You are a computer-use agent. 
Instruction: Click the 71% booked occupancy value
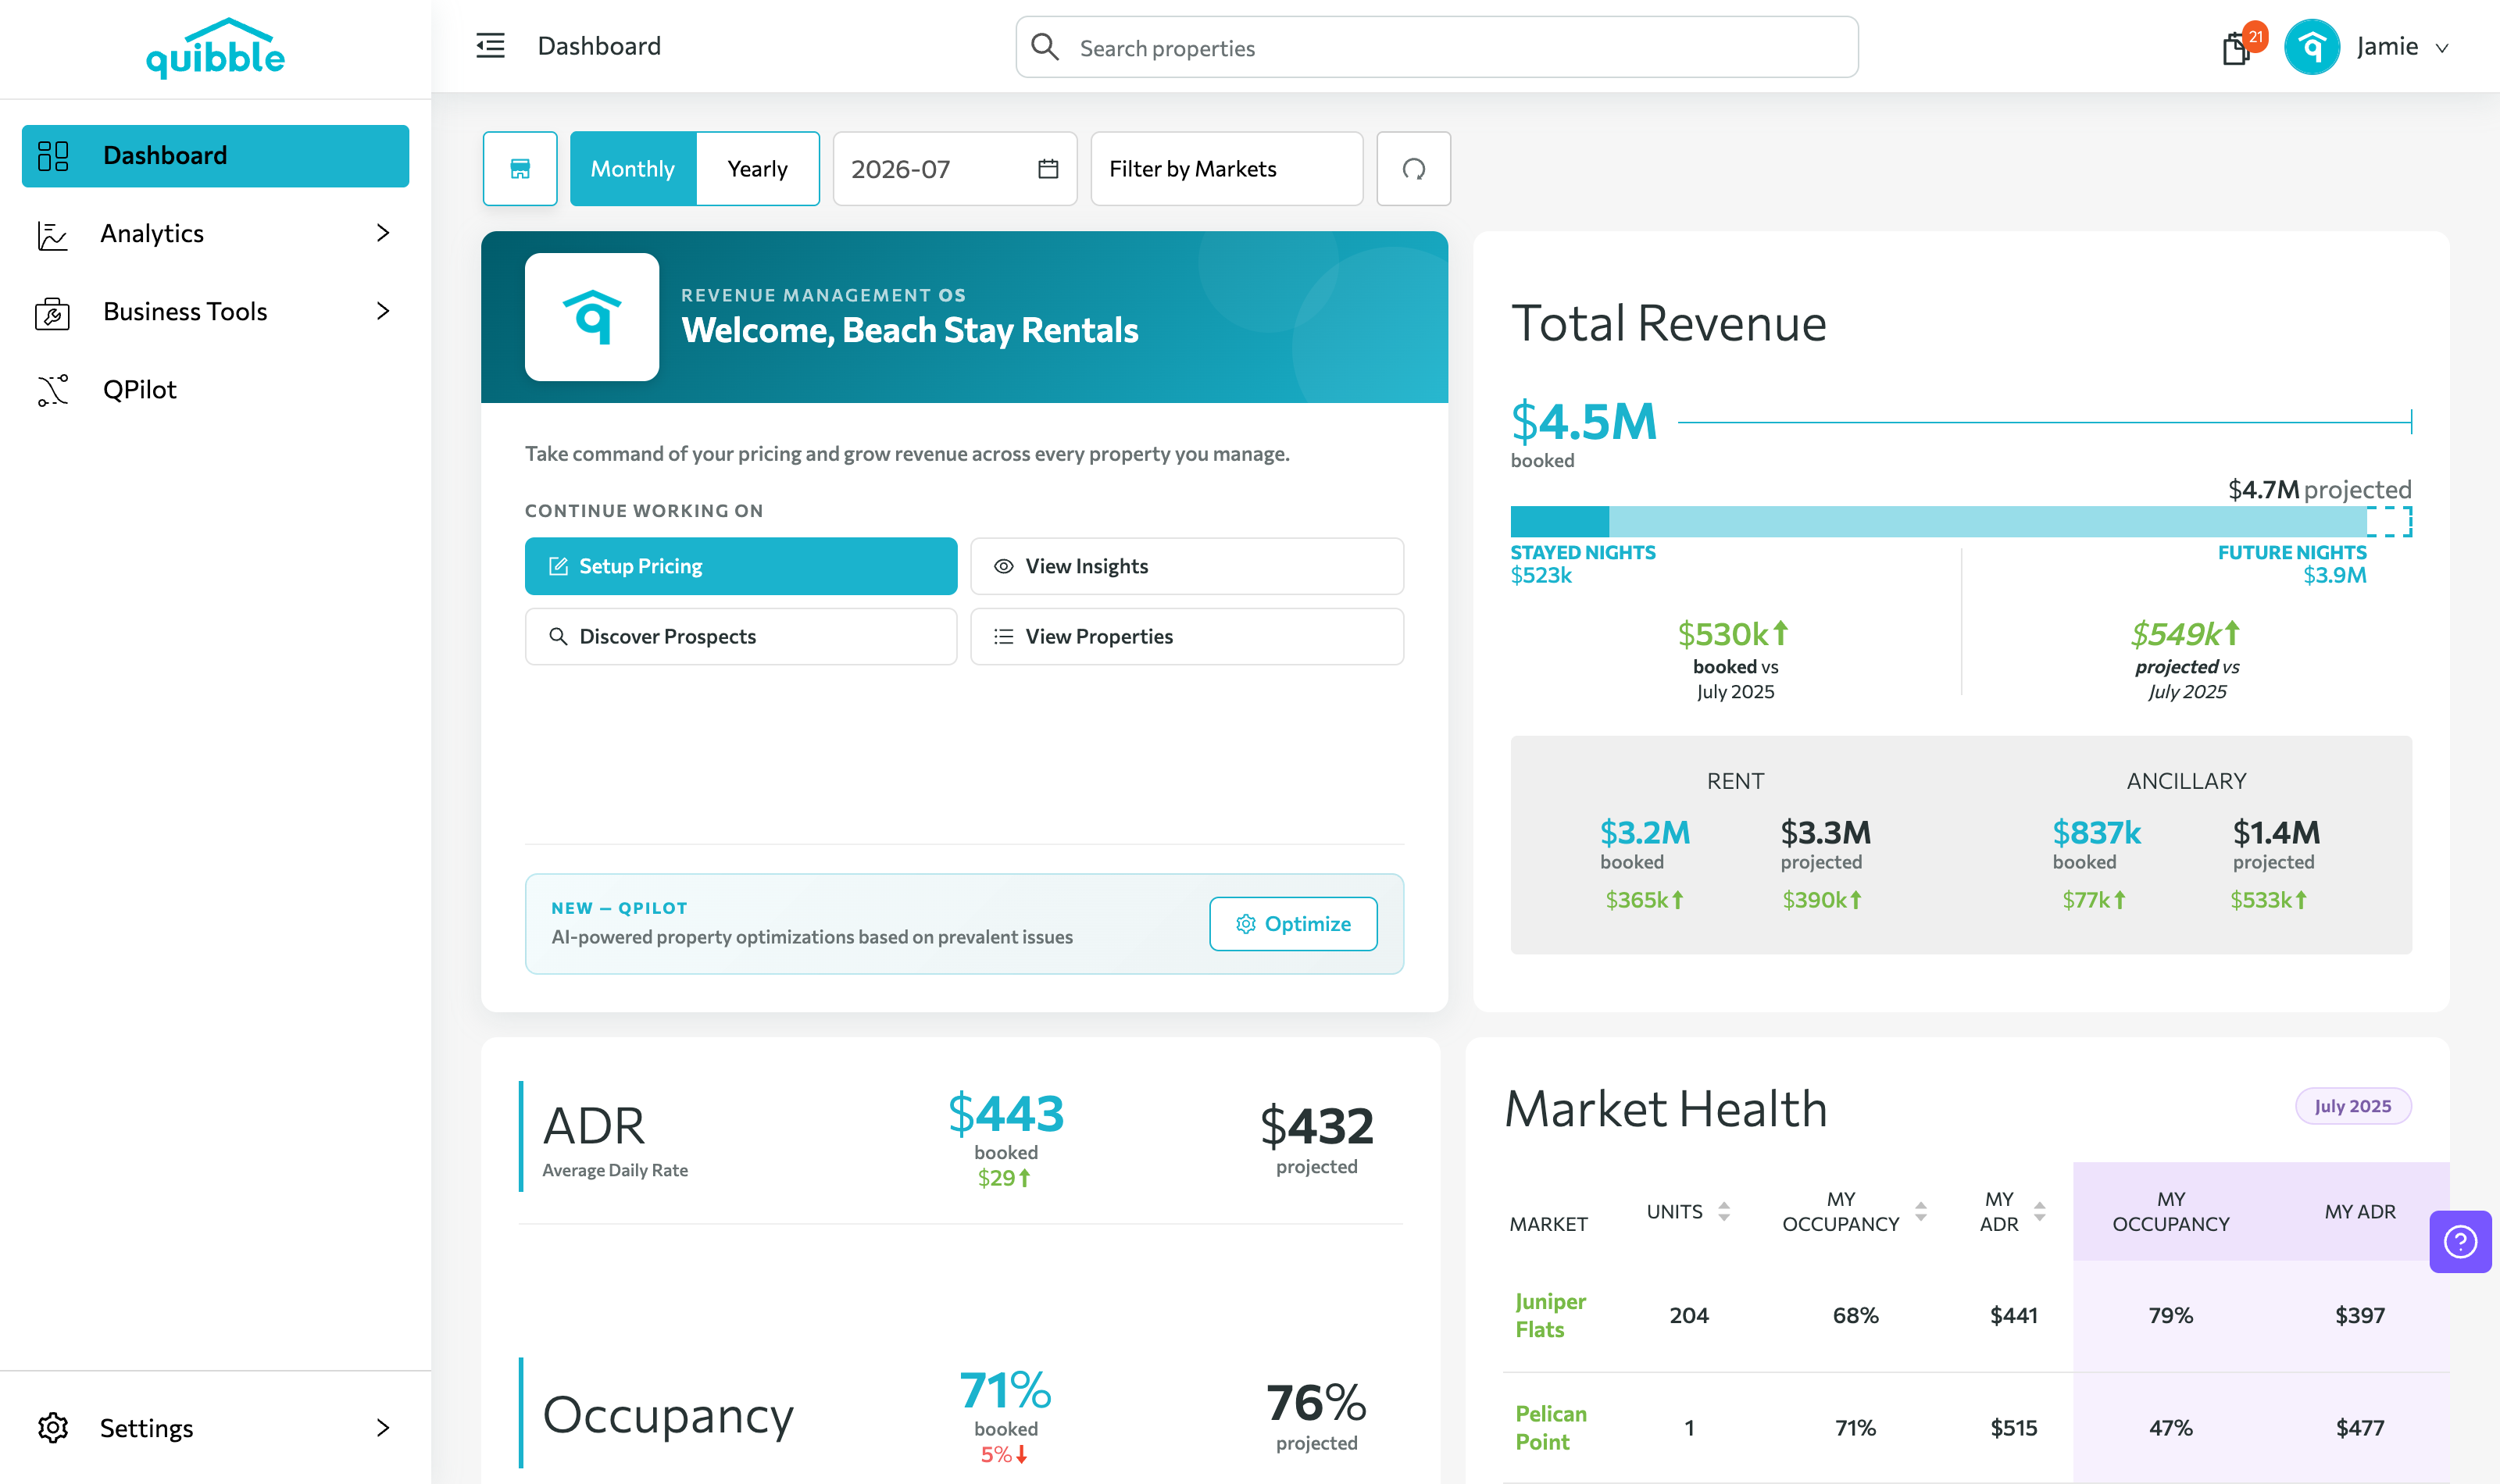(x=1005, y=1390)
